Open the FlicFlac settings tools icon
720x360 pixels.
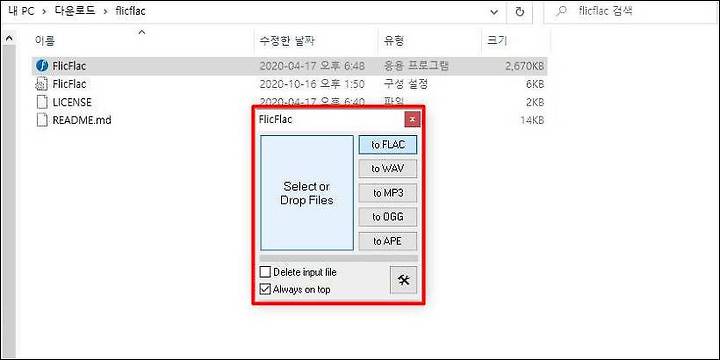coord(403,280)
